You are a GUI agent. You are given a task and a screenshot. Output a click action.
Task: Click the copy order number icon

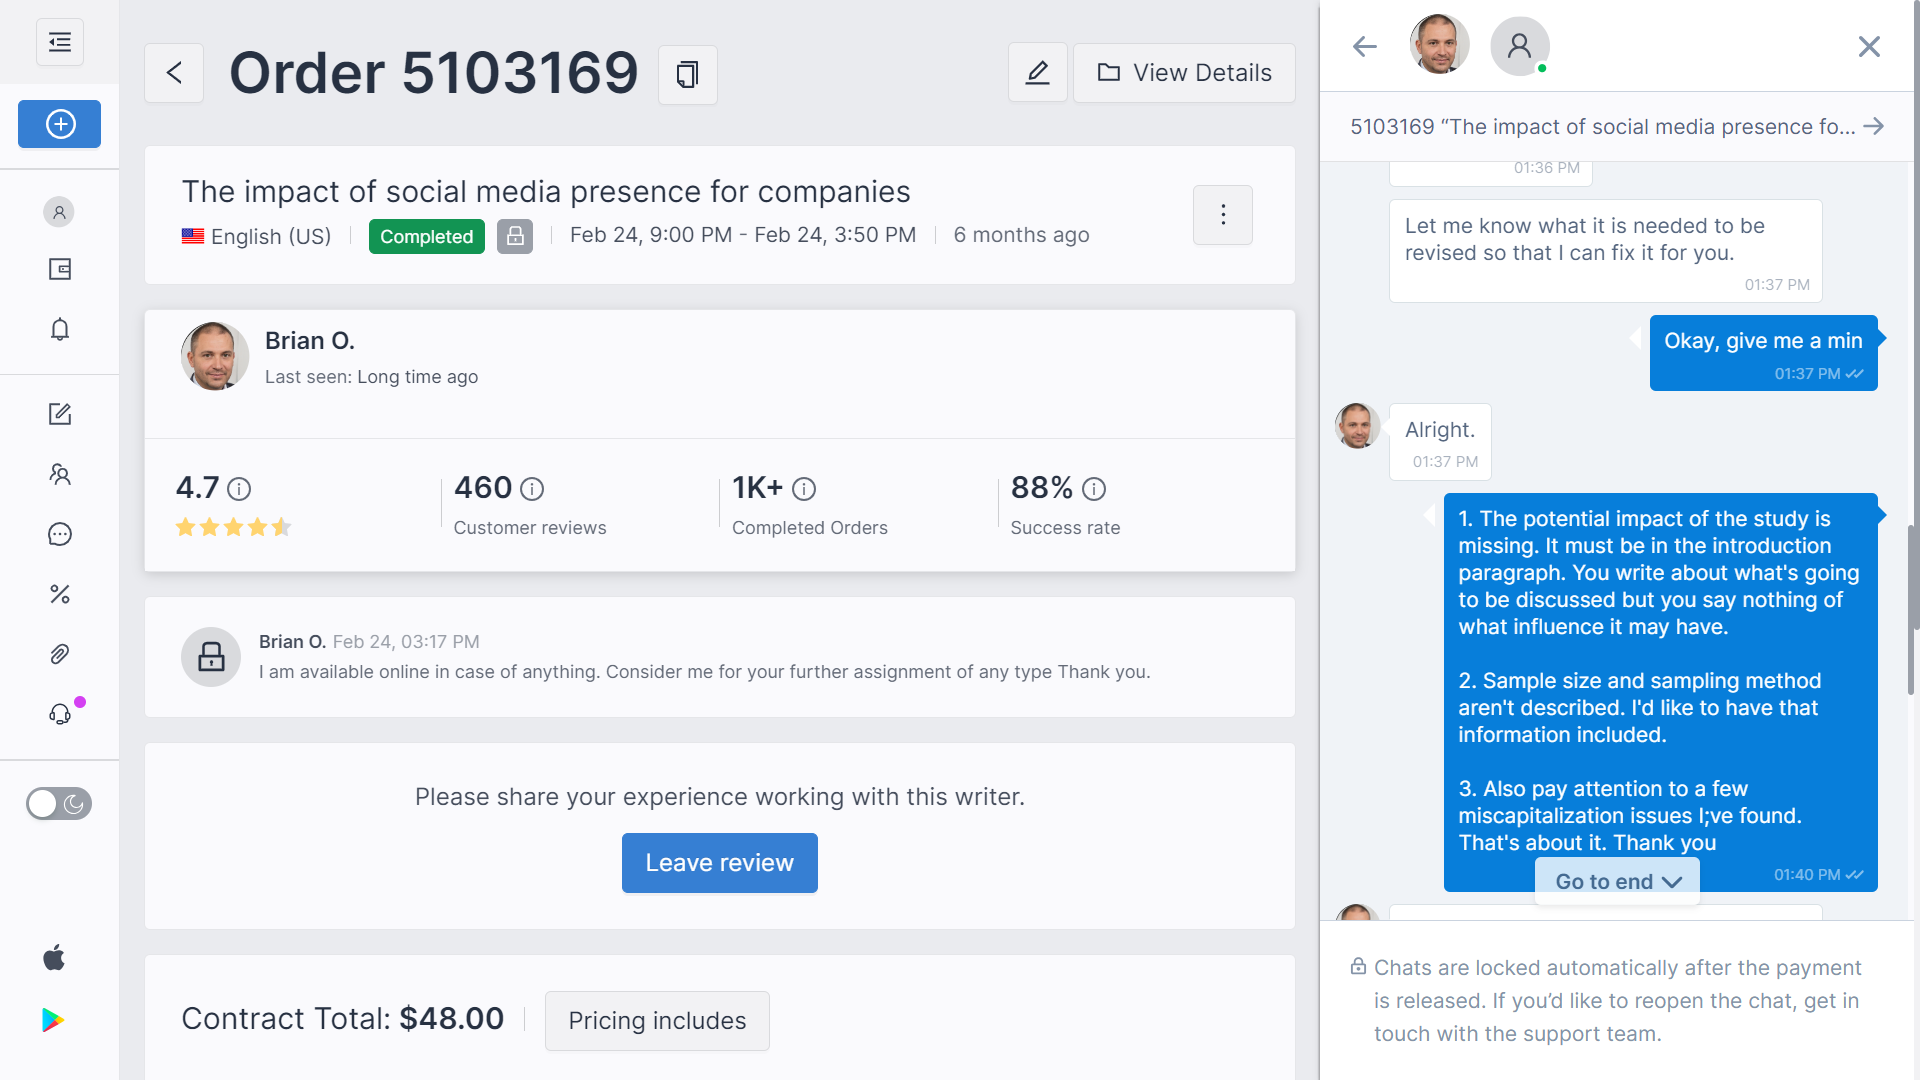click(687, 74)
